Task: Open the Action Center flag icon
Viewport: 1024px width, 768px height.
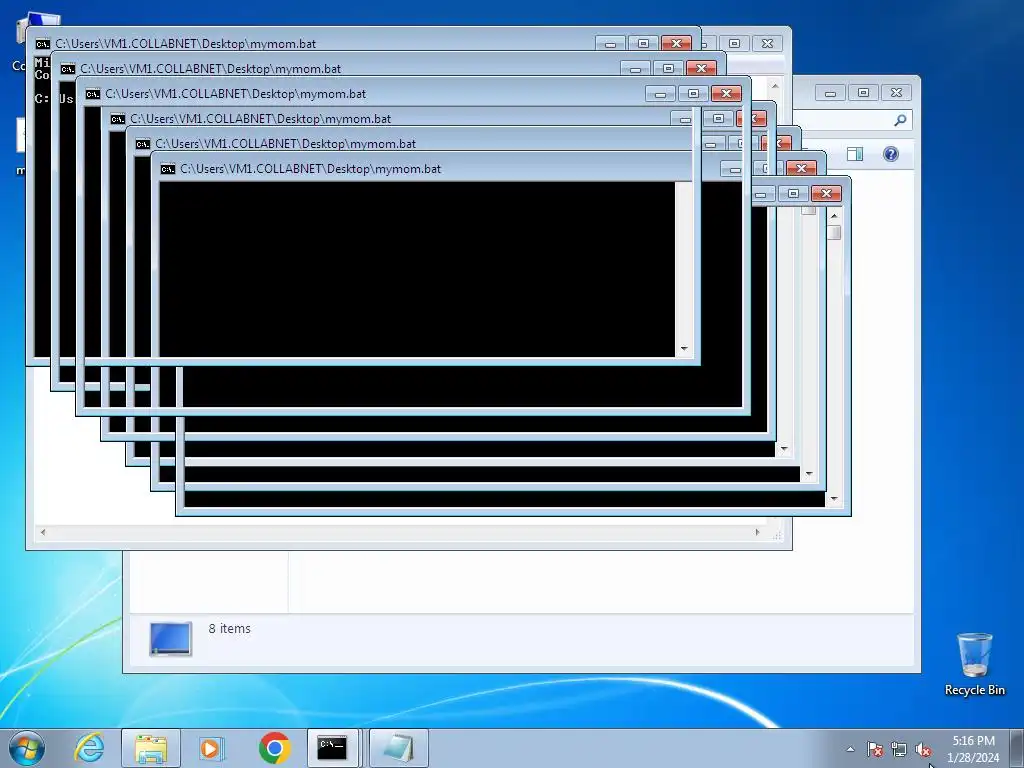Action: click(x=875, y=749)
